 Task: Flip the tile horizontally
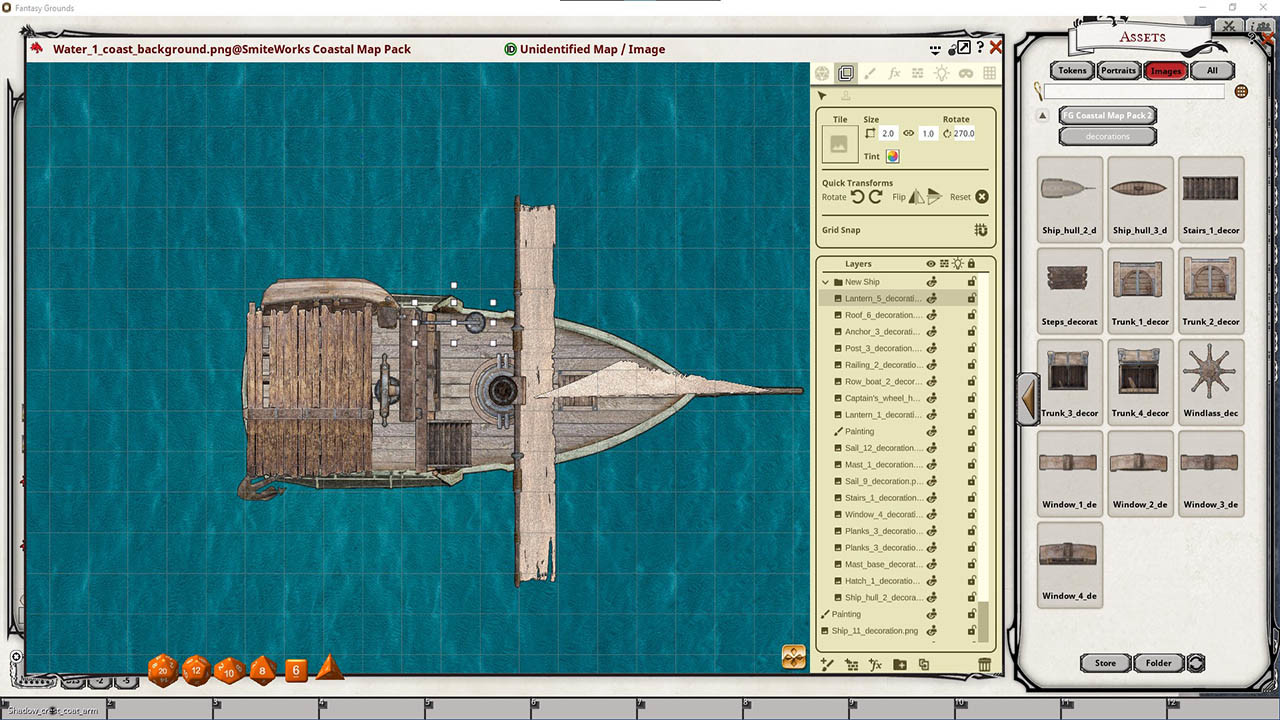pyautogui.click(x=916, y=197)
